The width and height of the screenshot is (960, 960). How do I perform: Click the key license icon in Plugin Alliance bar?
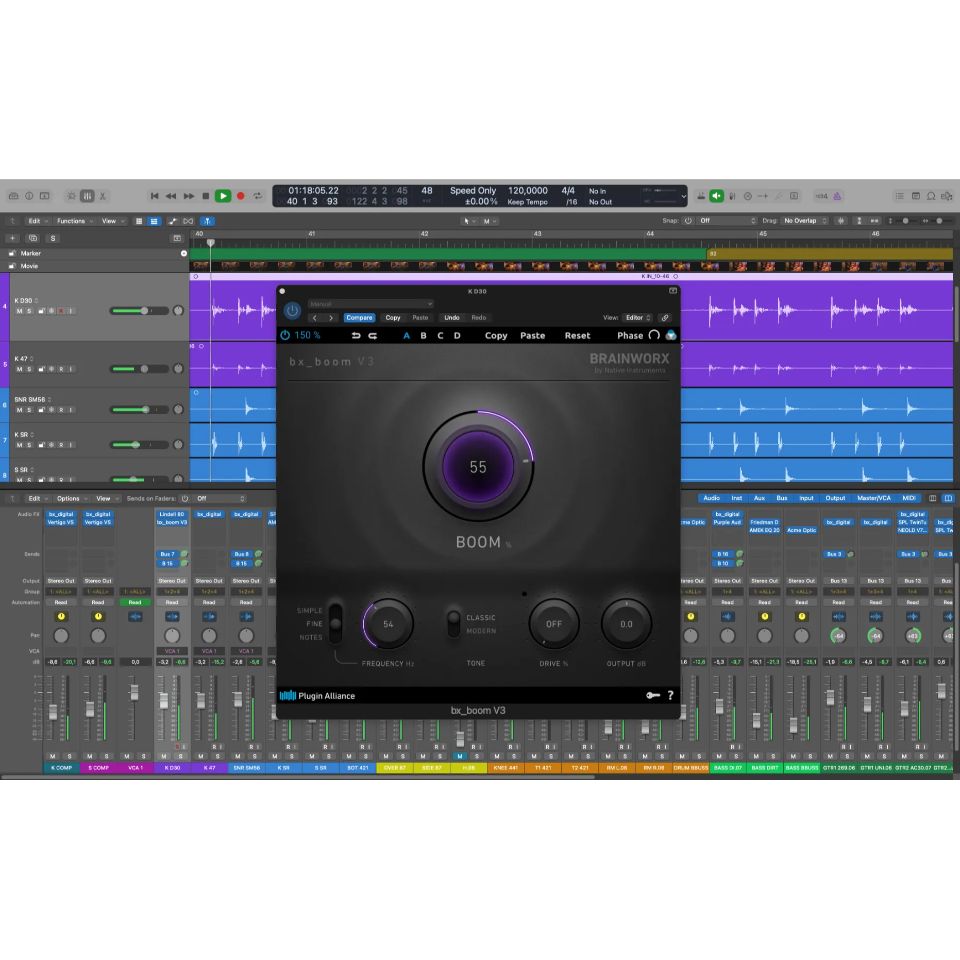coord(653,695)
